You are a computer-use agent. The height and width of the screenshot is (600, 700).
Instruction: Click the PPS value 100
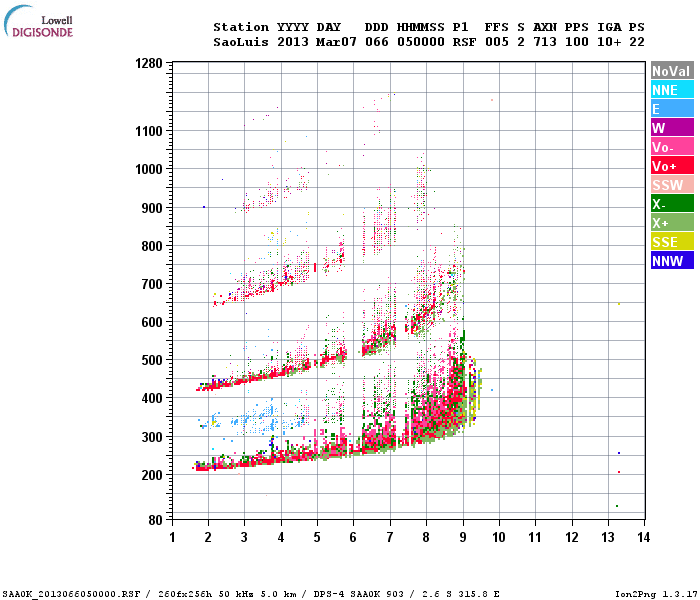pos(577,42)
